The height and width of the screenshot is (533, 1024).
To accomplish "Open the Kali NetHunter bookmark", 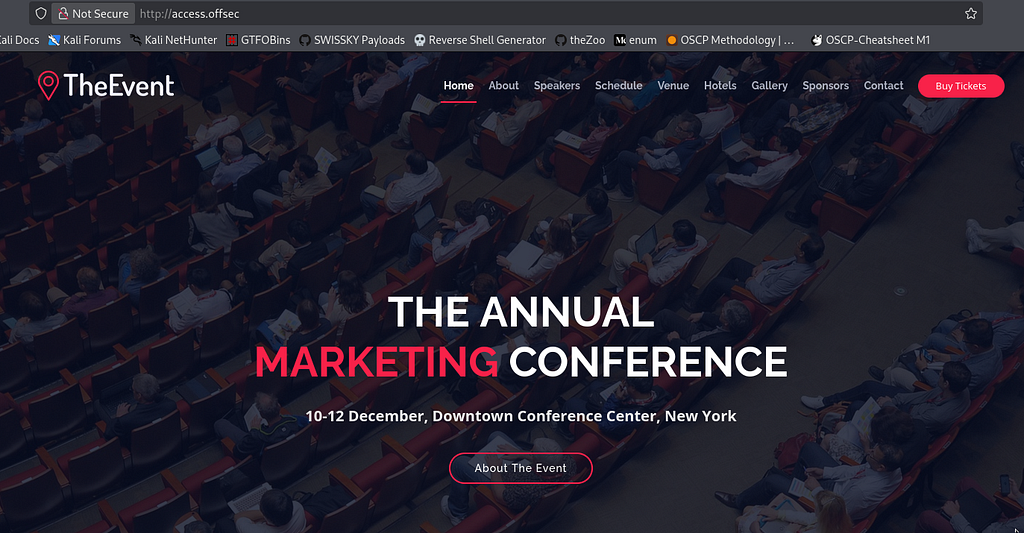I will pyautogui.click(x=173, y=40).
